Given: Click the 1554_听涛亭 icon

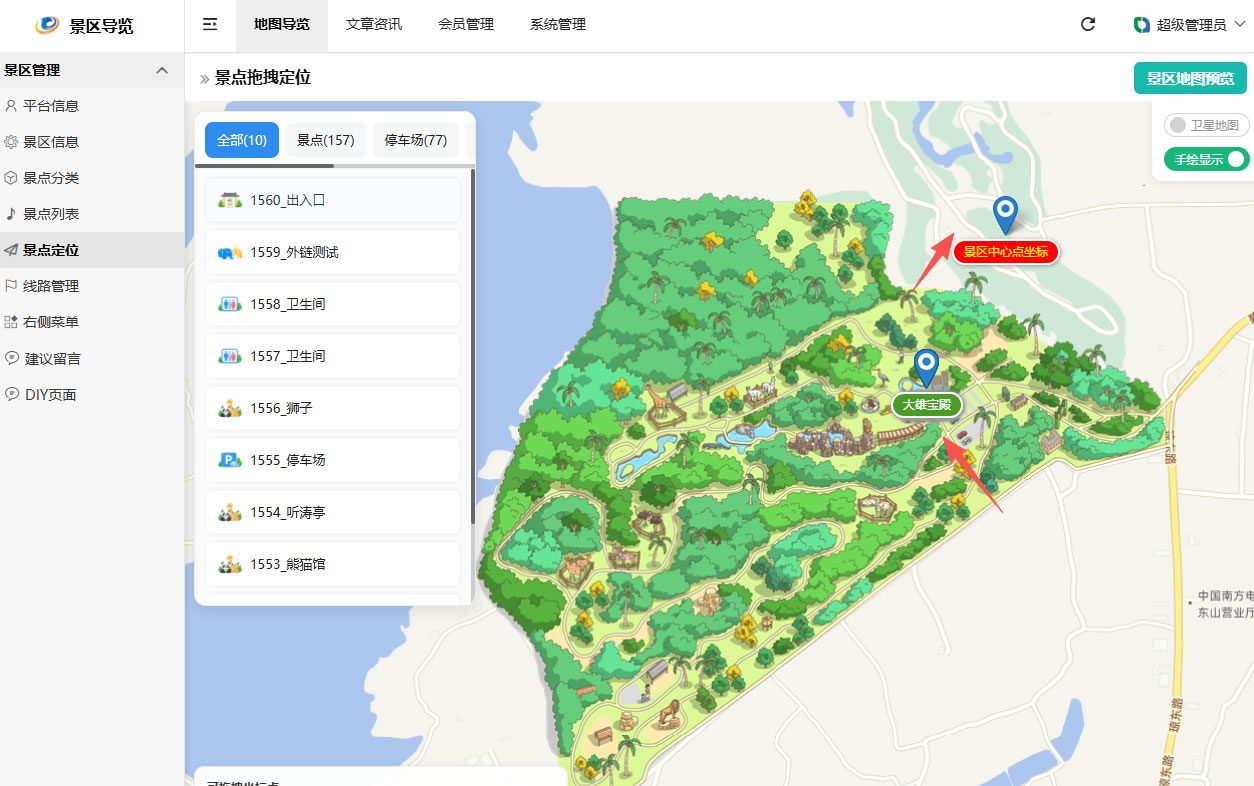Looking at the screenshot, I should coord(230,512).
